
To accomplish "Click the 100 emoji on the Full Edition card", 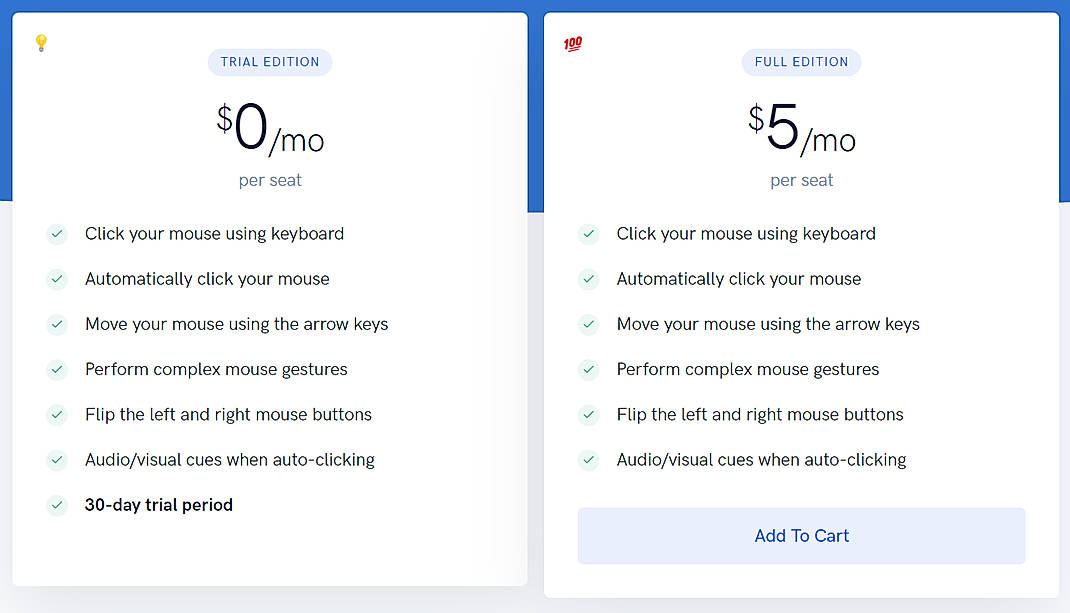I will [x=572, y=43].
